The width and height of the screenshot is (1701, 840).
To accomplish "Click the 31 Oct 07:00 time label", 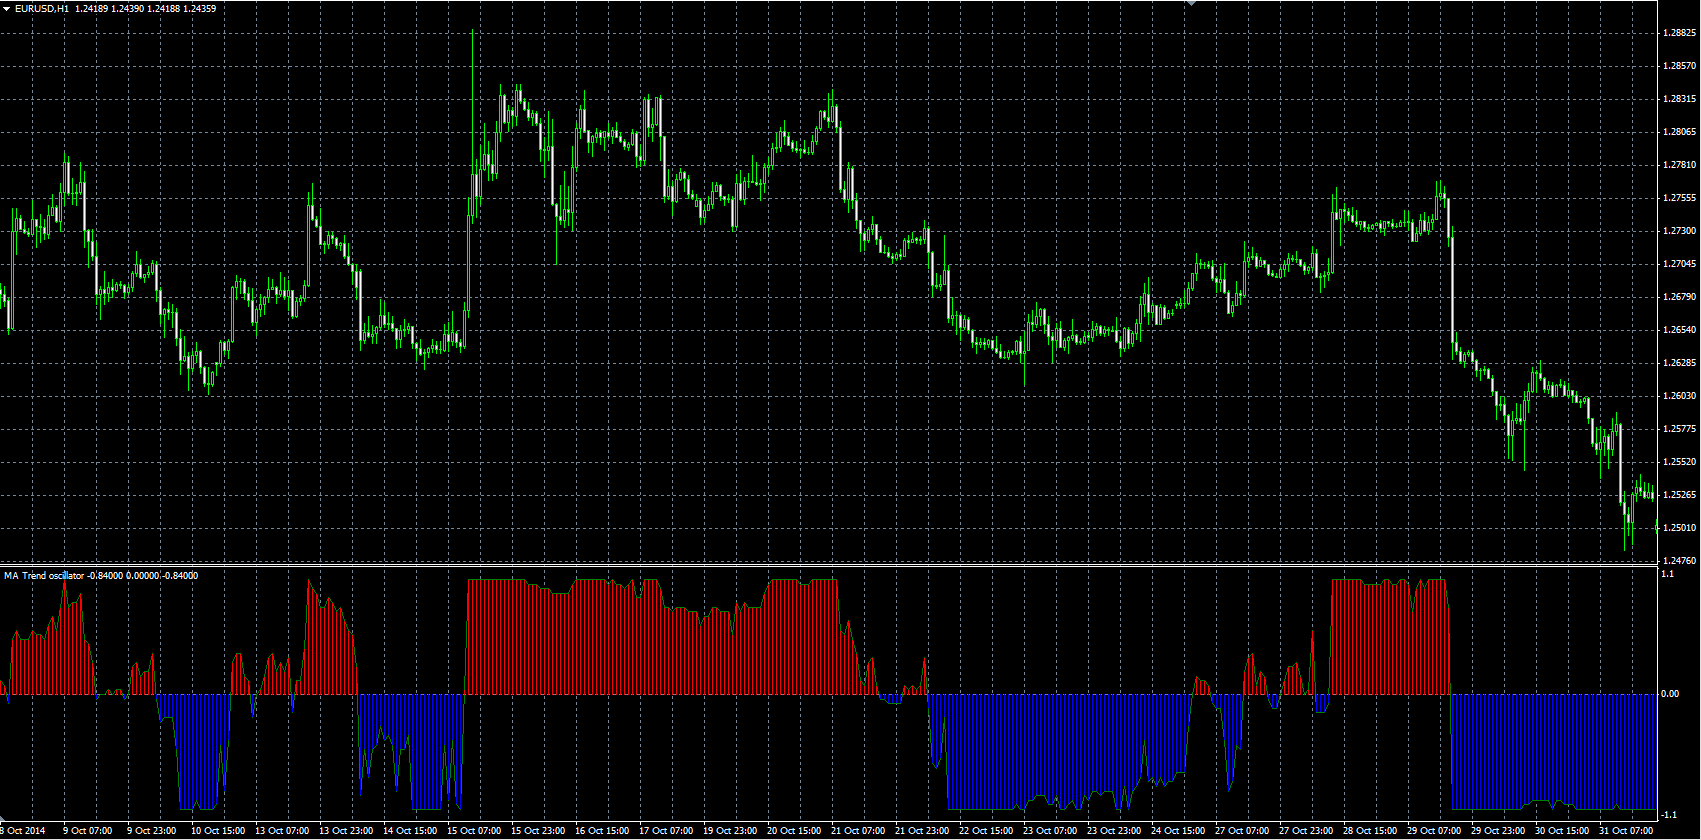I will (1626, 831).
